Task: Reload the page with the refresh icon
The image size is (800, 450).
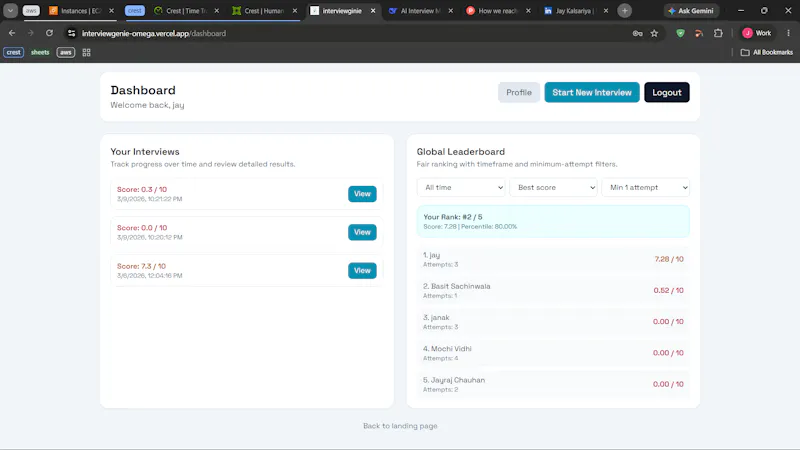Action: point(49,33)
